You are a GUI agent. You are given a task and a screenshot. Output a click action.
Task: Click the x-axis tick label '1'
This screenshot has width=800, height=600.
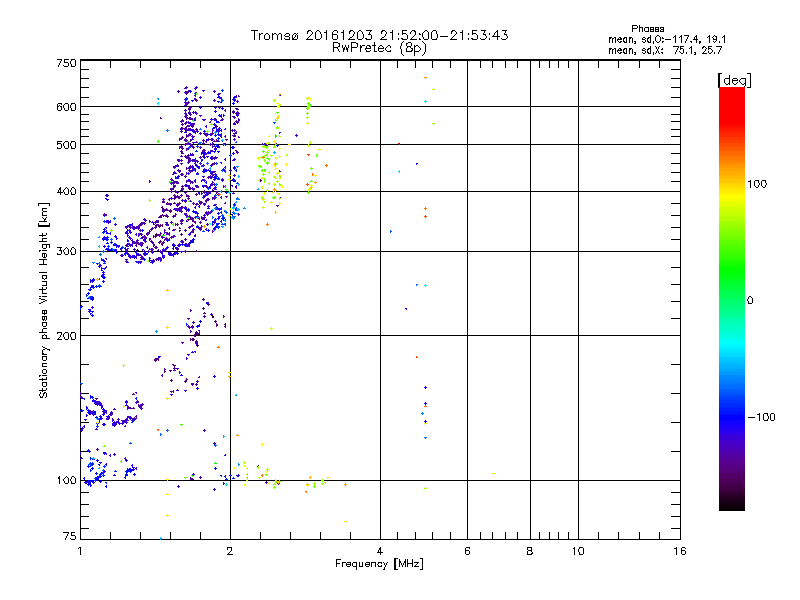[80, 551]
